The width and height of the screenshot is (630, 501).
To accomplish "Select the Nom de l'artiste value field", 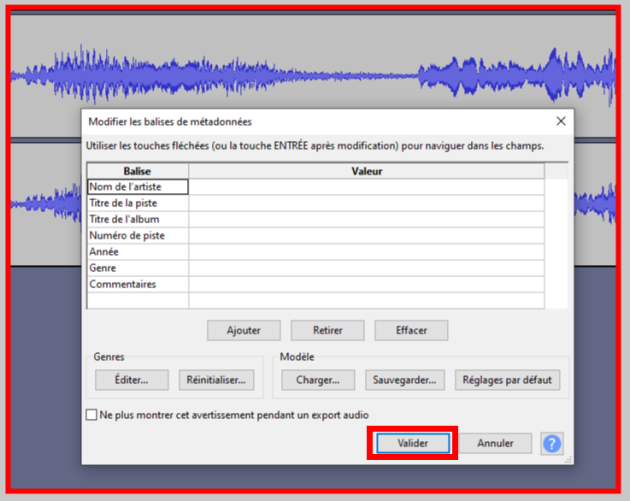I will click(x=366, y=187).
